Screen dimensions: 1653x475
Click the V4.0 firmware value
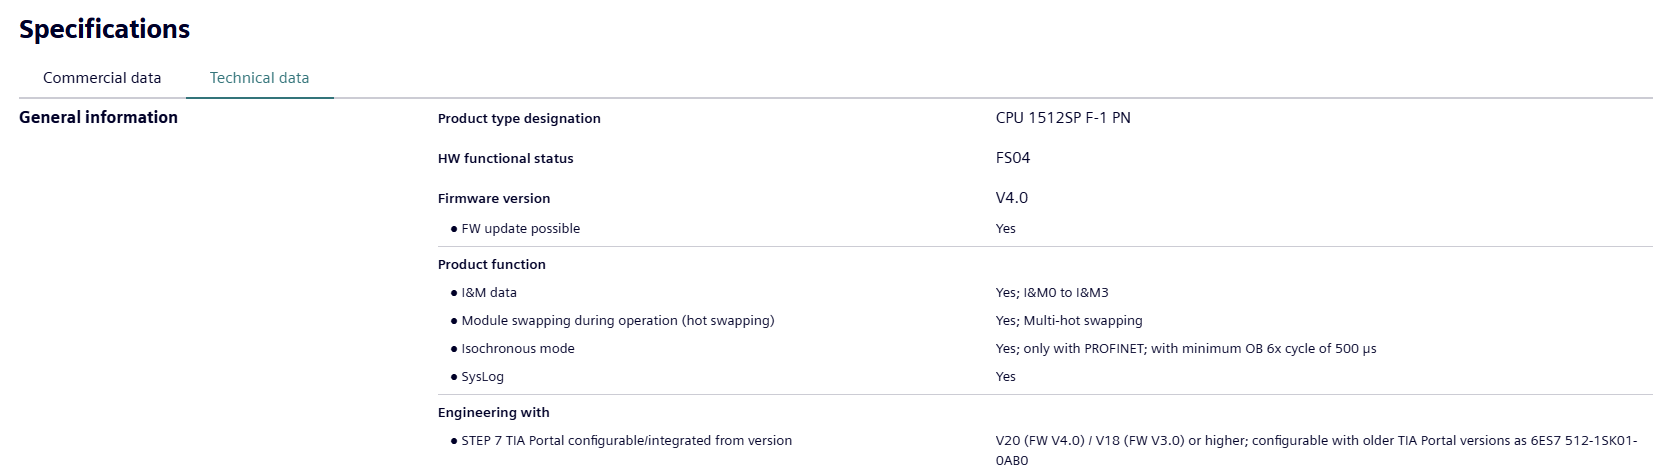[1011, 198]
